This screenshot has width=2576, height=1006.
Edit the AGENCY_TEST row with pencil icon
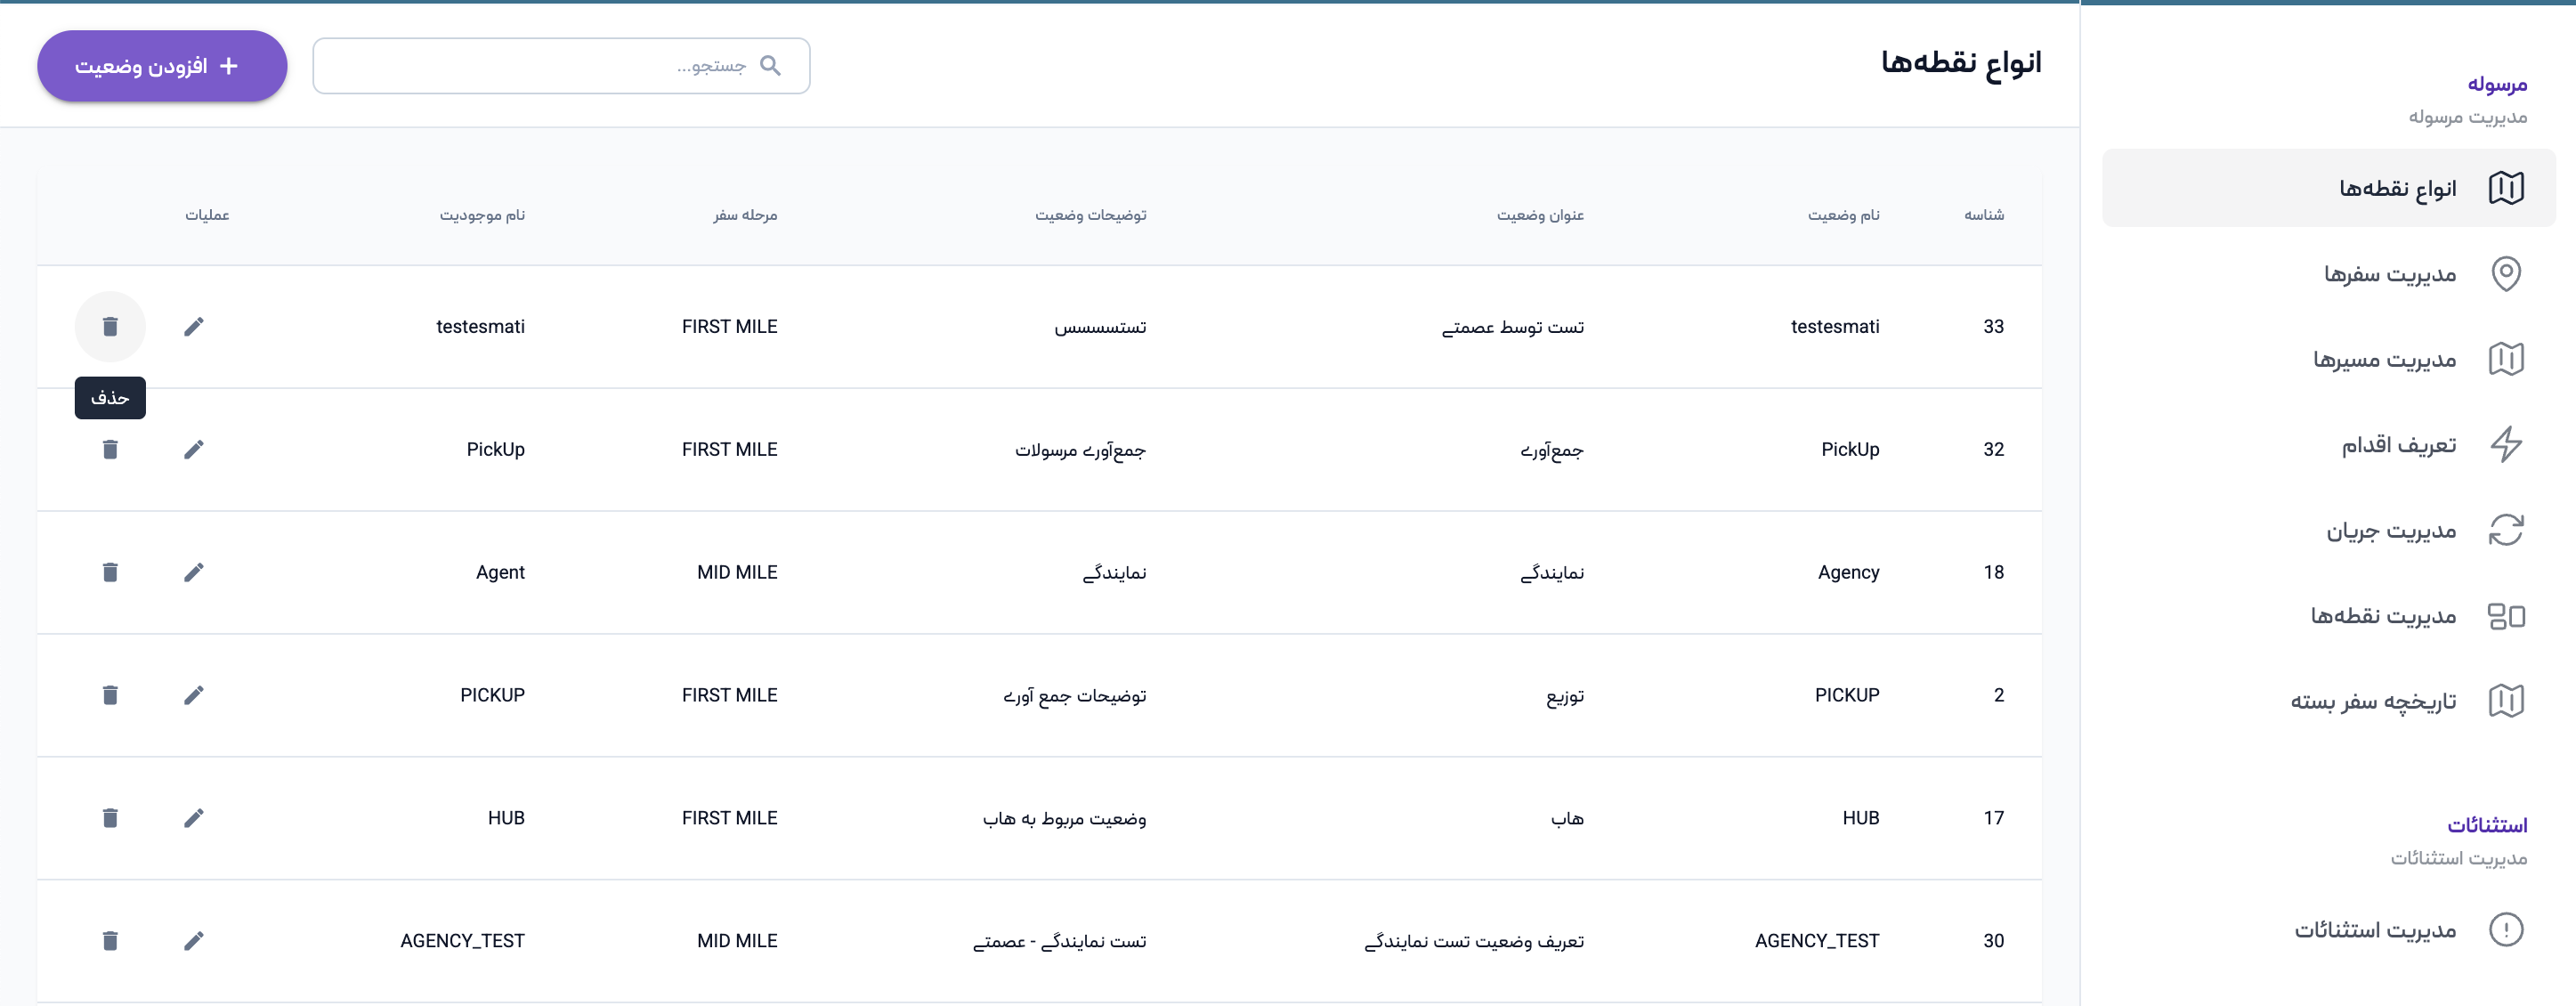coord(194,940)
